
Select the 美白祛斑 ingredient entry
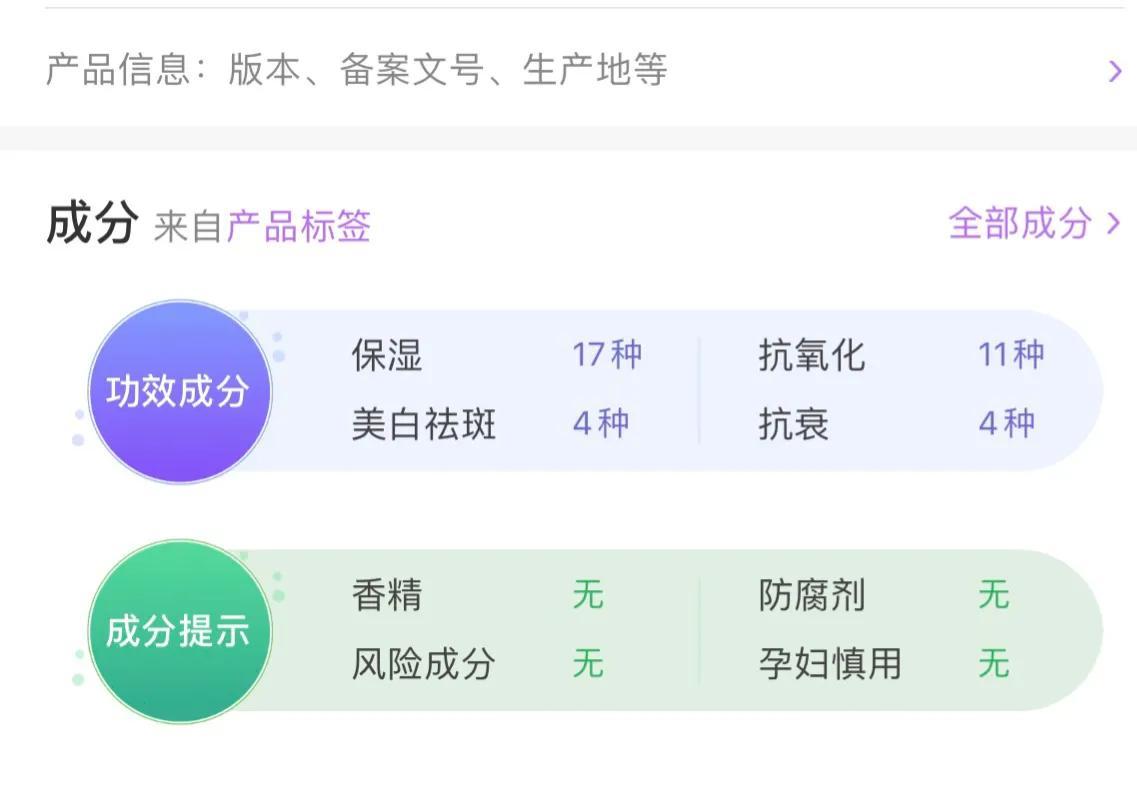click(x=423, y=424)
